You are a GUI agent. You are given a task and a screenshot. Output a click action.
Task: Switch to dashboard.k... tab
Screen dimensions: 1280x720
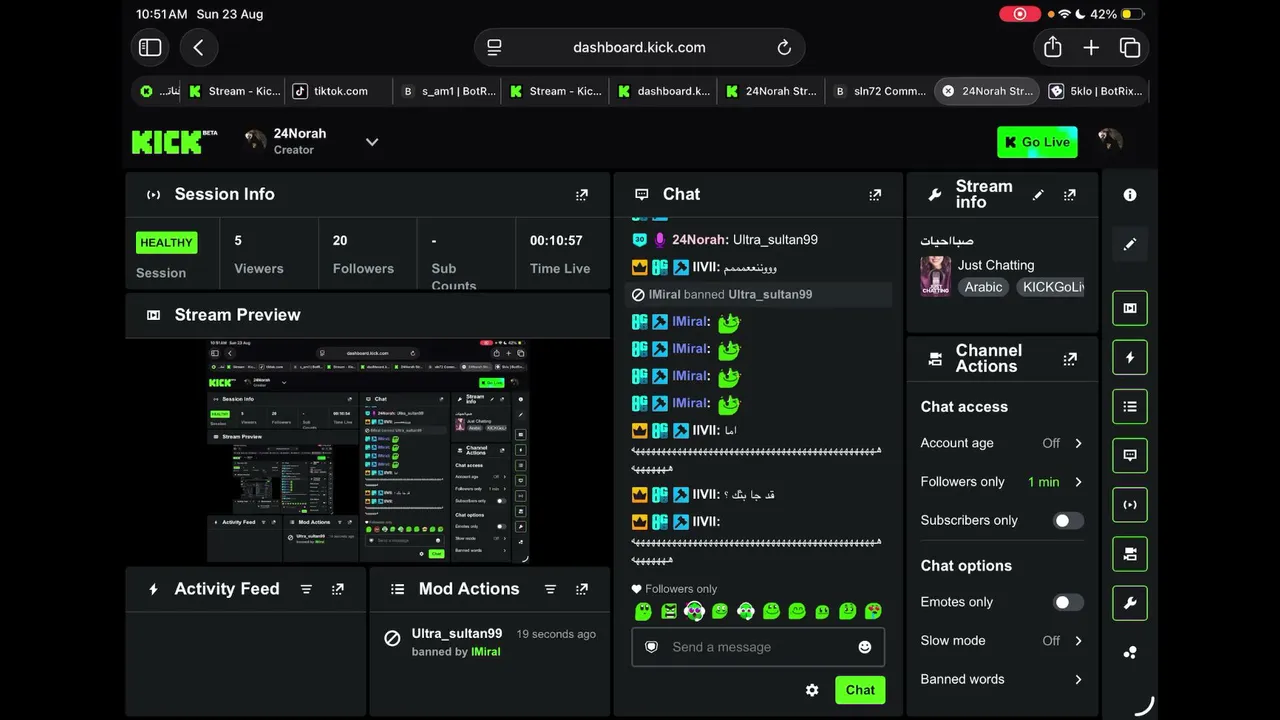click(664, 91)
